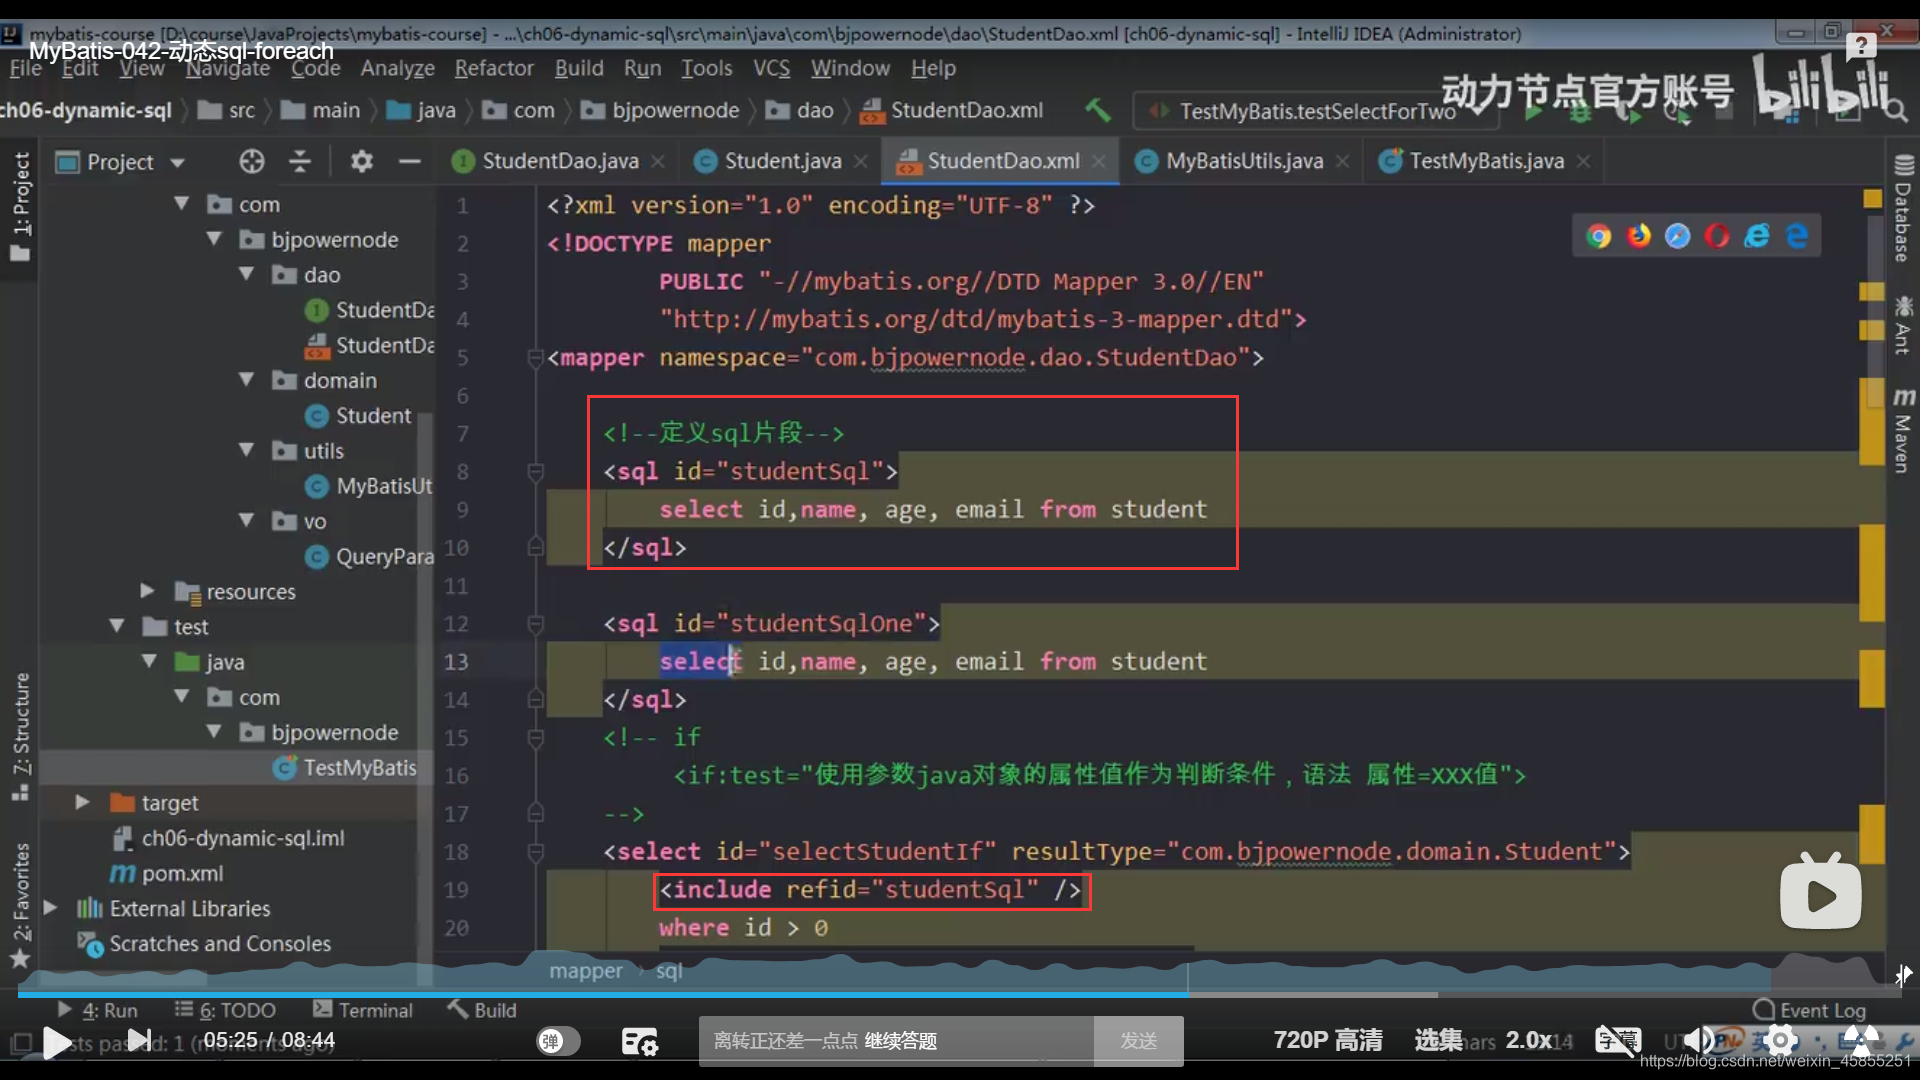This screenshot has width=1920, height=1080.
Task: Open Search Everywhere magnifier icon
Action: (1894, 110)
